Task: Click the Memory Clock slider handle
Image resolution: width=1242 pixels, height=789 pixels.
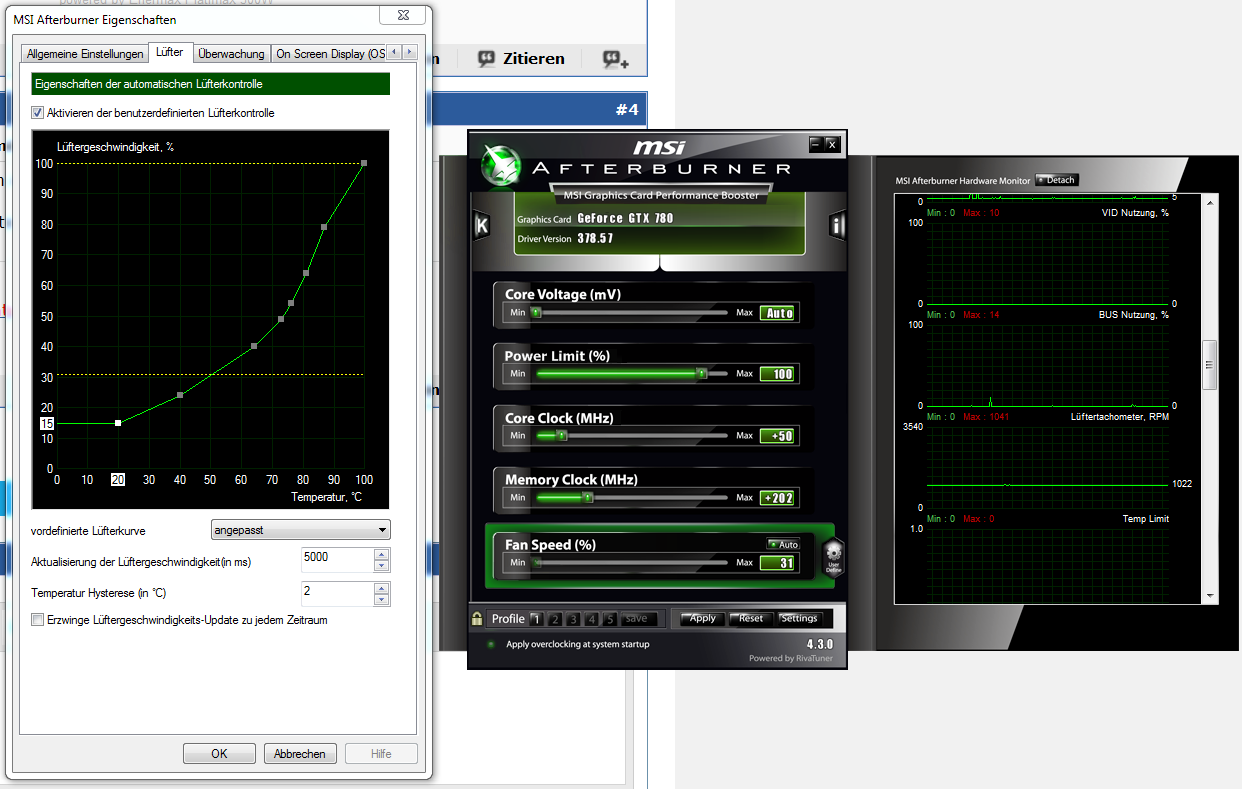Action: click(x=588, y=497)
